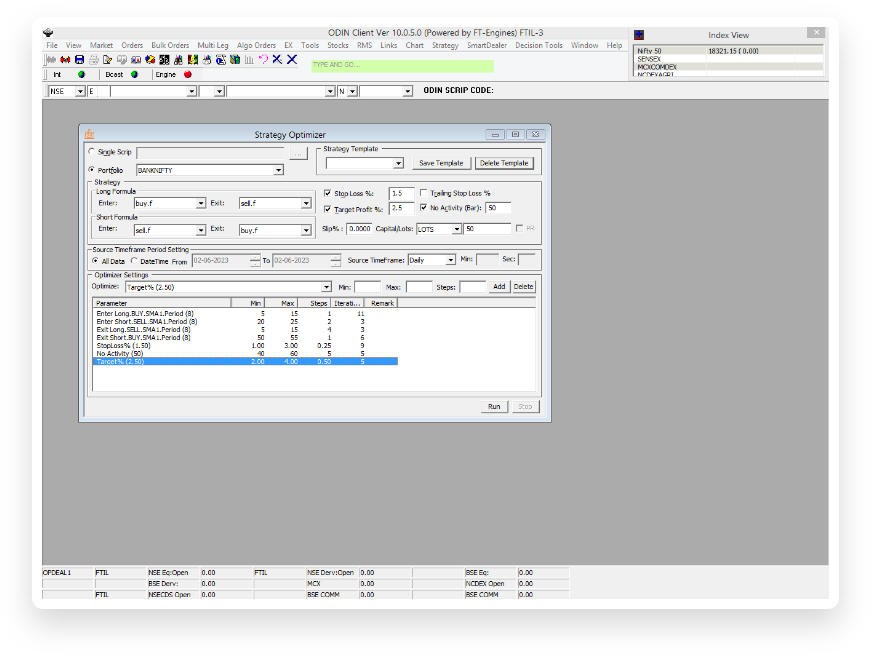Select the Enter Long.BUY.SMA1.Period (8) row
The image size is (871, 657).
pos(244,313)
